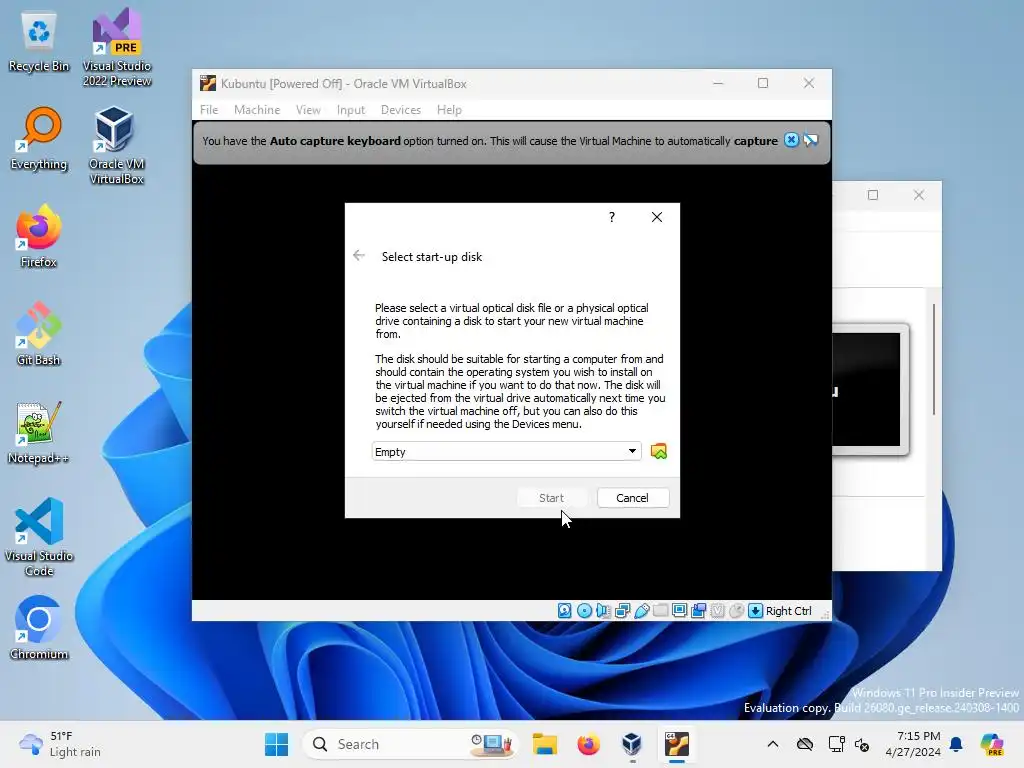The width and height of the screenshot is (1024, 768).
Task: Show hidden system tray icons
Action: (x=773, y=744)
